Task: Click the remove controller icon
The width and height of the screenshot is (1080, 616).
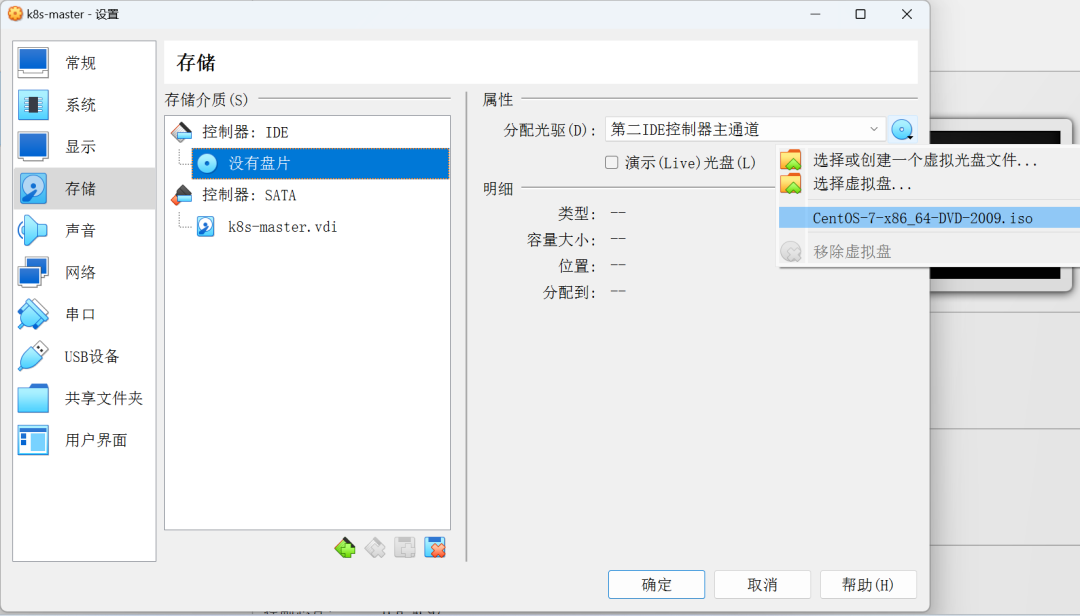Action: tap(375, 548)
